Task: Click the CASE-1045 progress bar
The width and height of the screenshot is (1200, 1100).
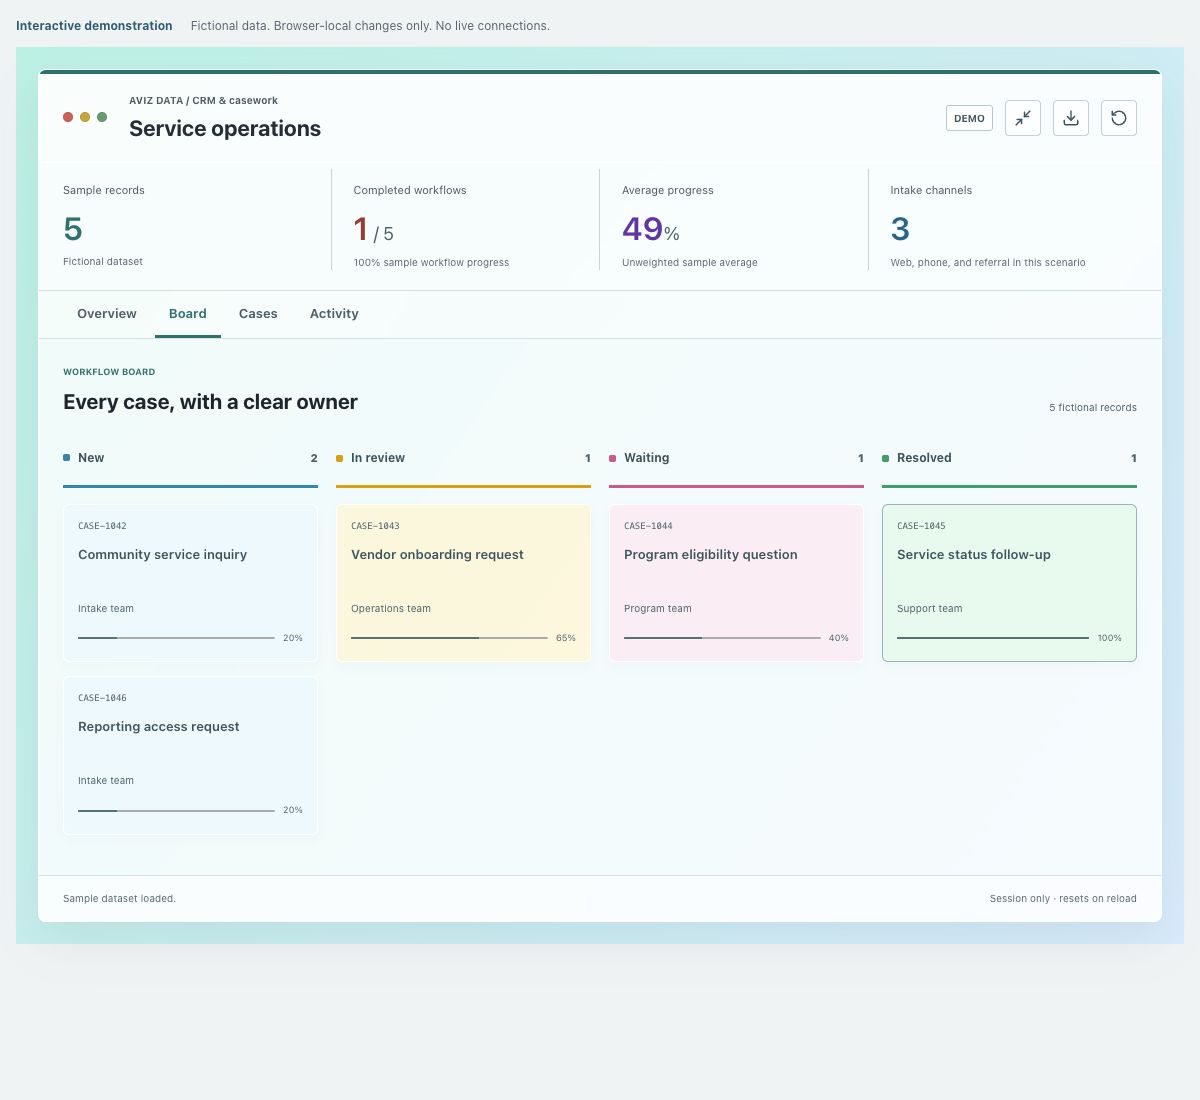Action: point(993,638)
